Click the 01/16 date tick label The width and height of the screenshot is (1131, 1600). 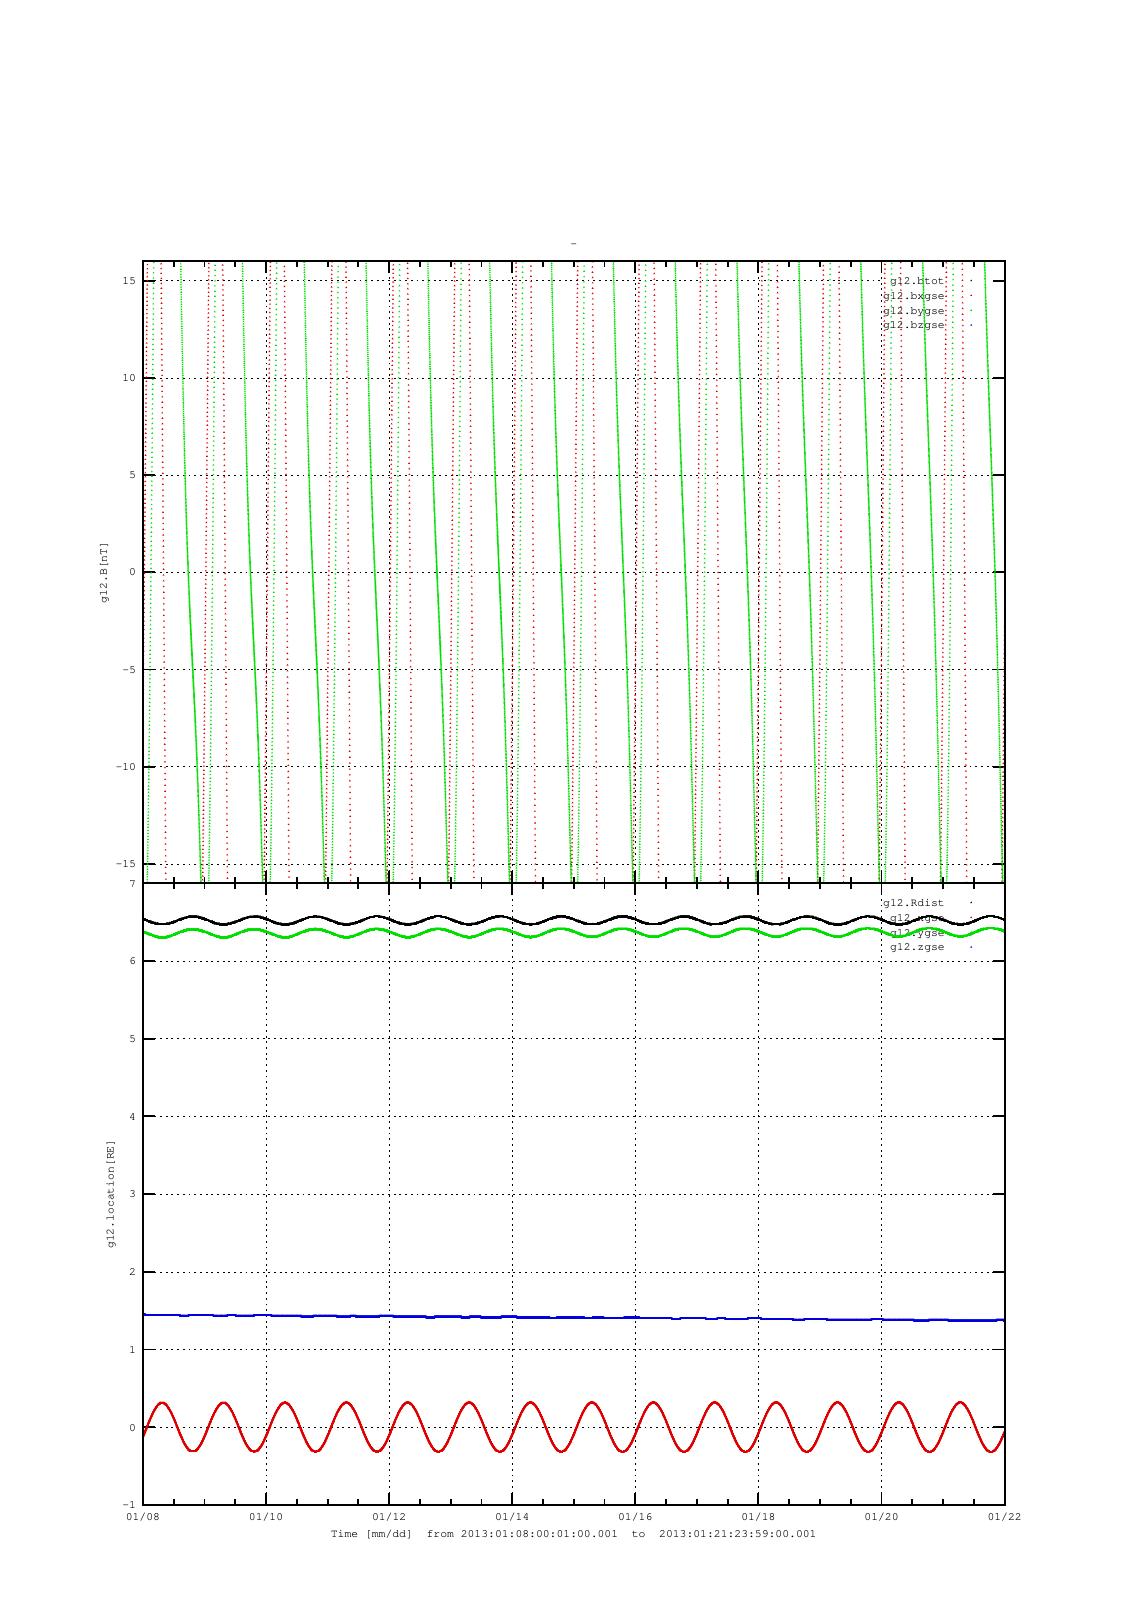click(x=635, y=1517)
